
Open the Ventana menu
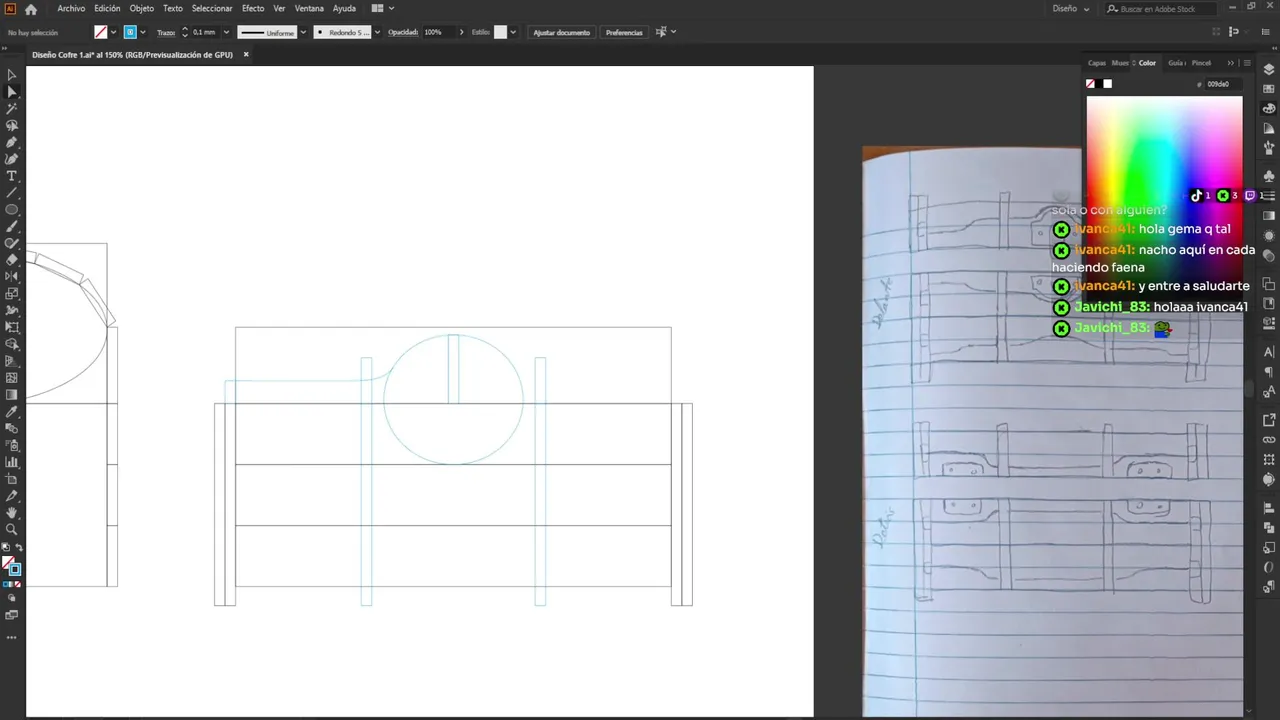[x=309, y=9]
